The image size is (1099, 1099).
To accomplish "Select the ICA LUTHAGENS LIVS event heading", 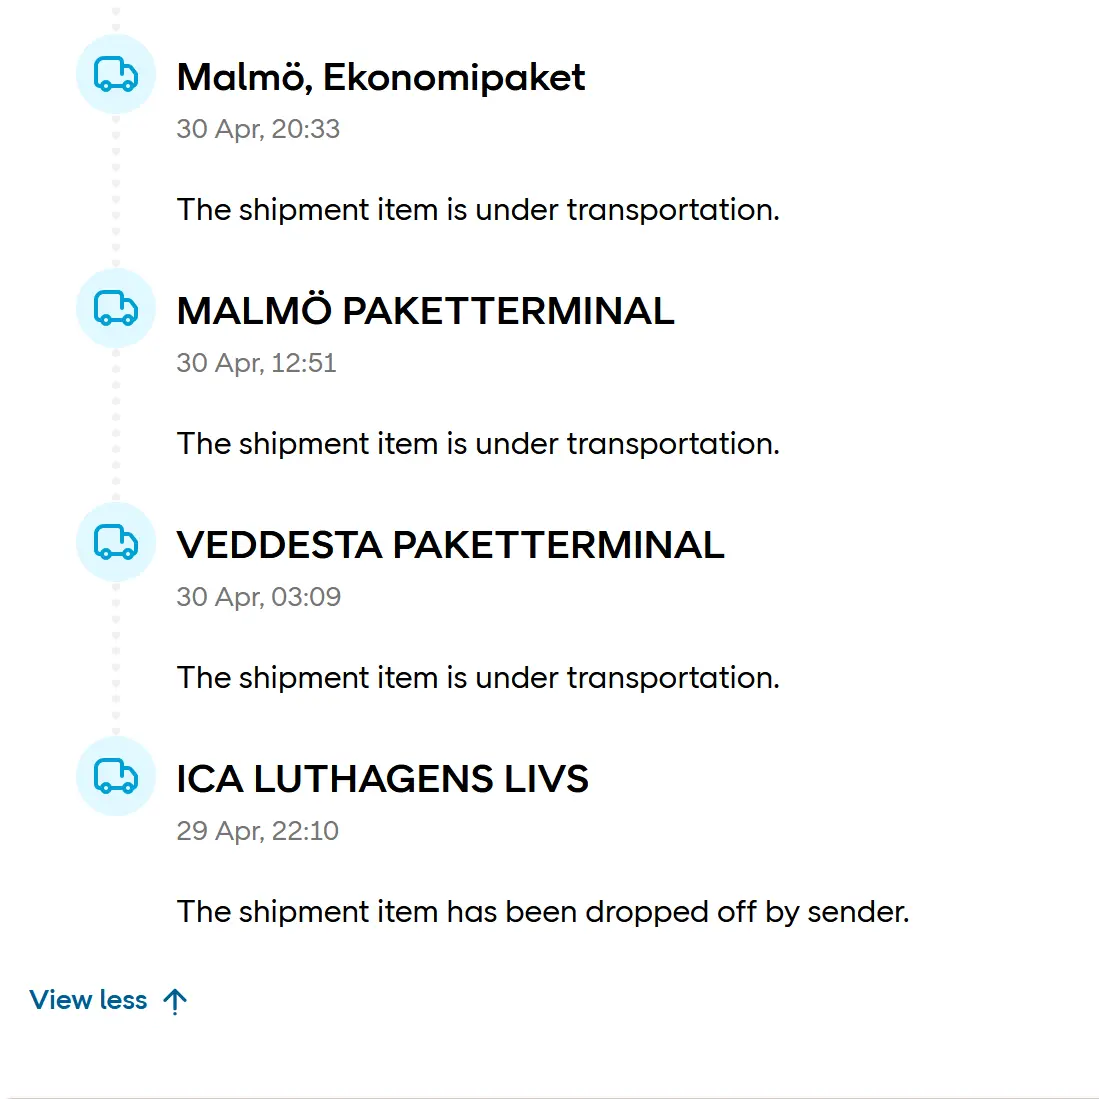I will point(382,779).
